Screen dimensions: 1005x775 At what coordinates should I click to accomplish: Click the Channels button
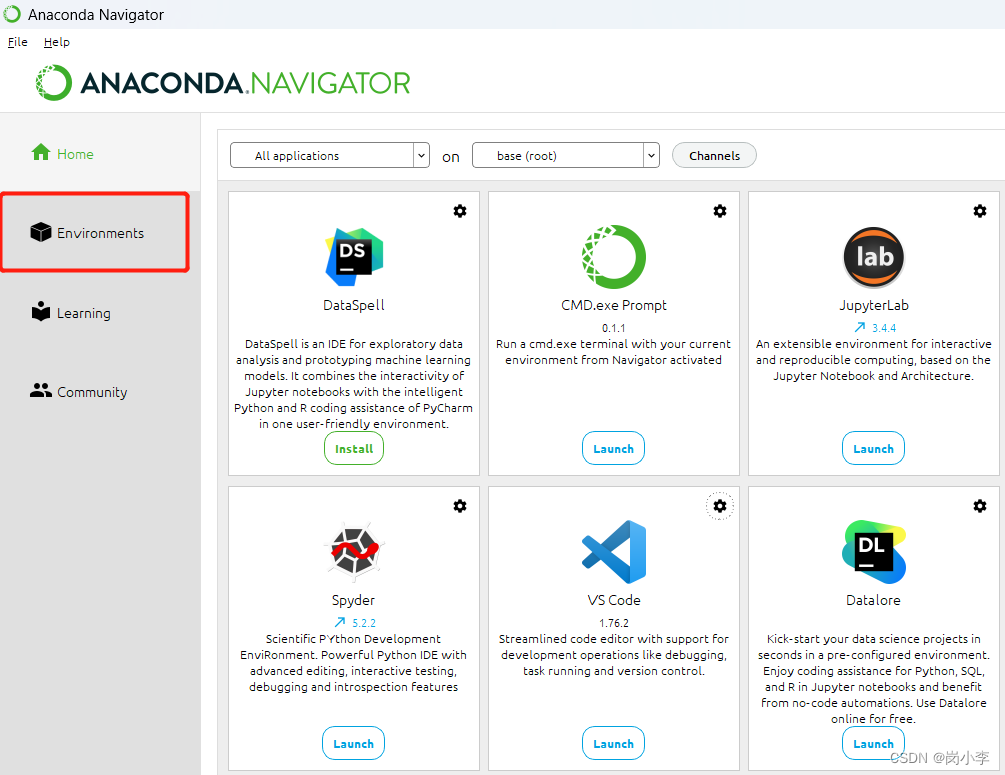pyautogui.click(x=714, y=156)
